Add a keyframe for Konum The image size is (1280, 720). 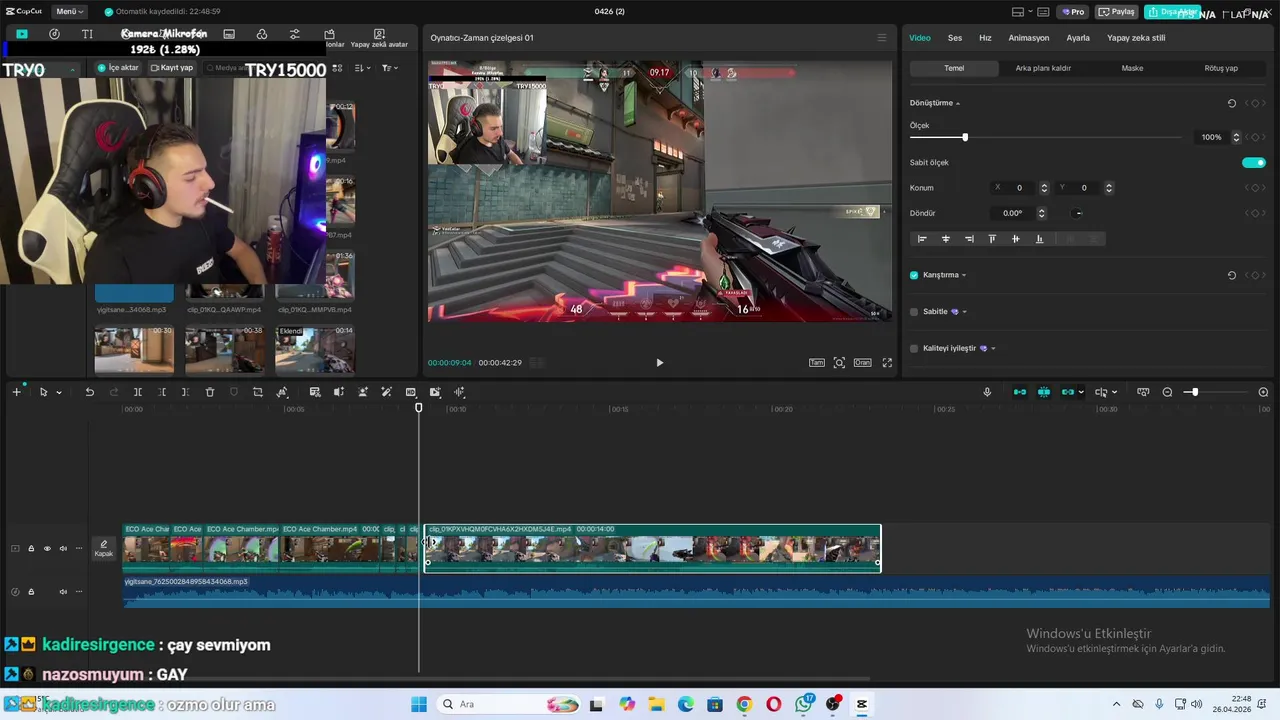pyautogui.click(x=1255, y=188)
